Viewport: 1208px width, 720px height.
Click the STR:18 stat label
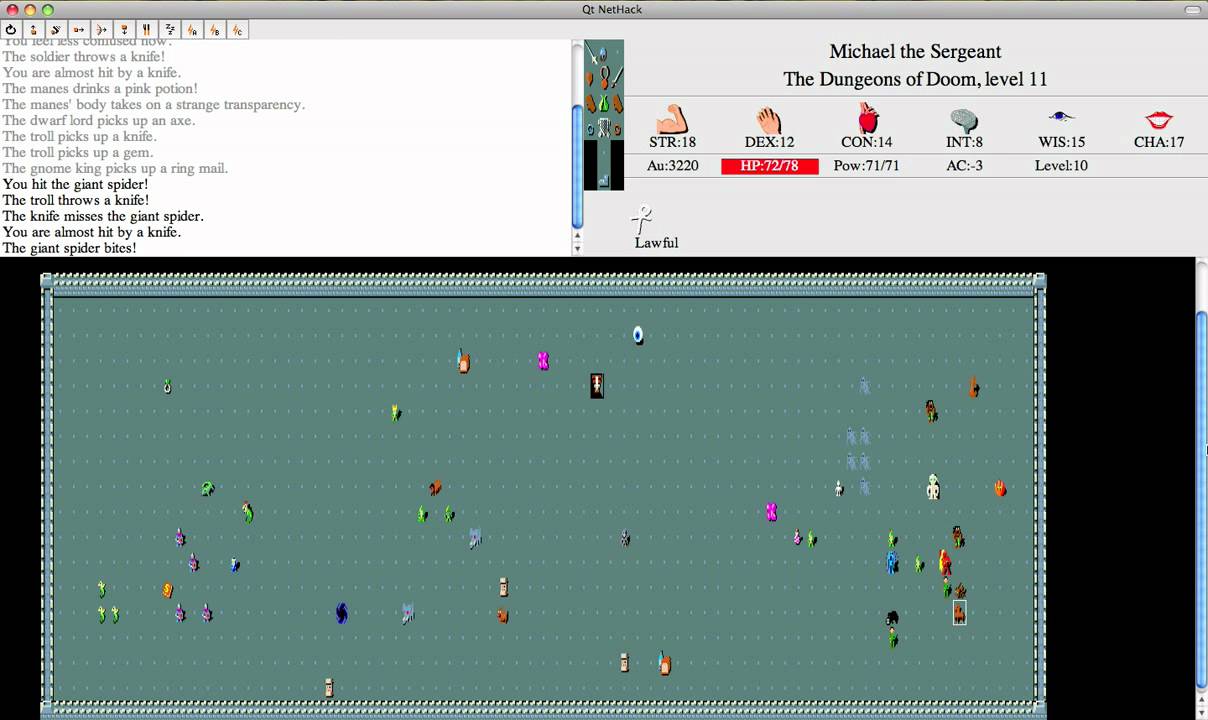click(672, 143)
